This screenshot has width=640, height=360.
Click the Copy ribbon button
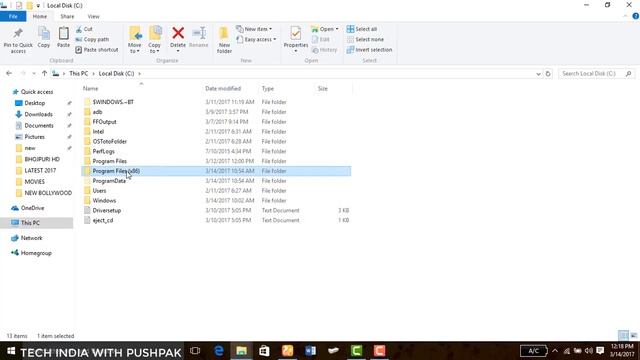pos(44,38)
